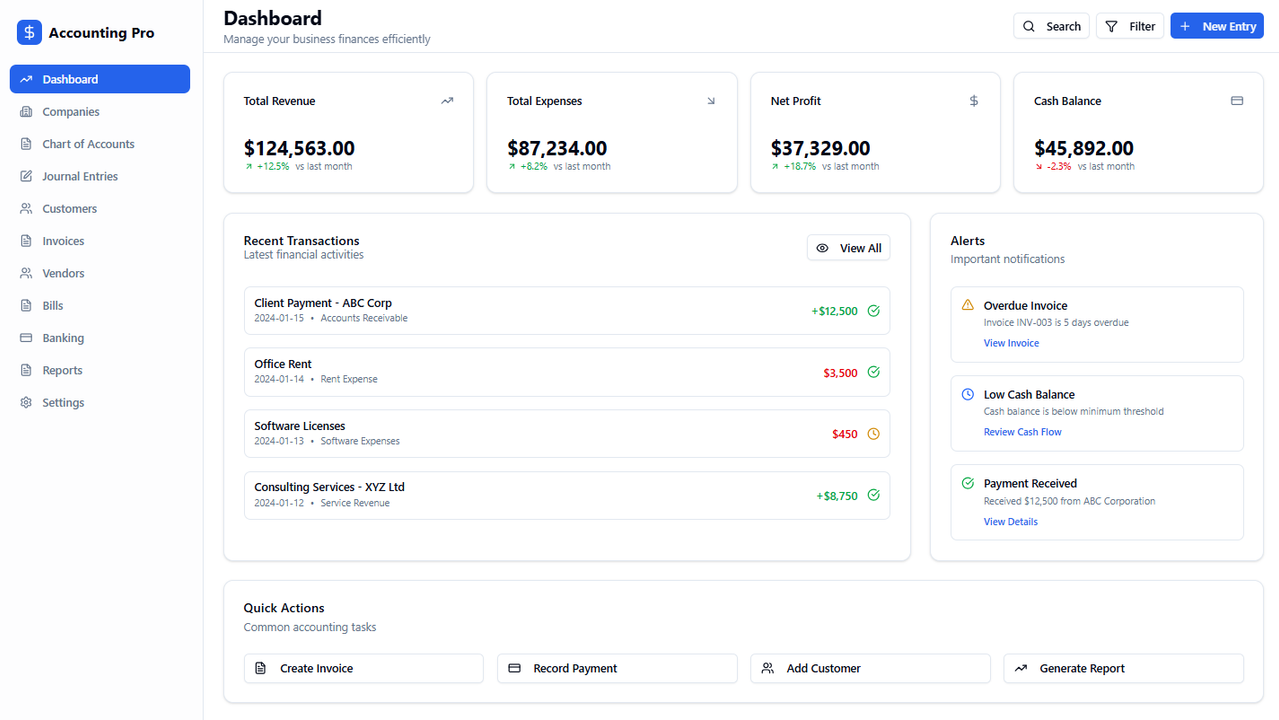The image size is (1279, 720).
Task: Click the red arrow by -2.3% cash change
Action: point(1039,167)
